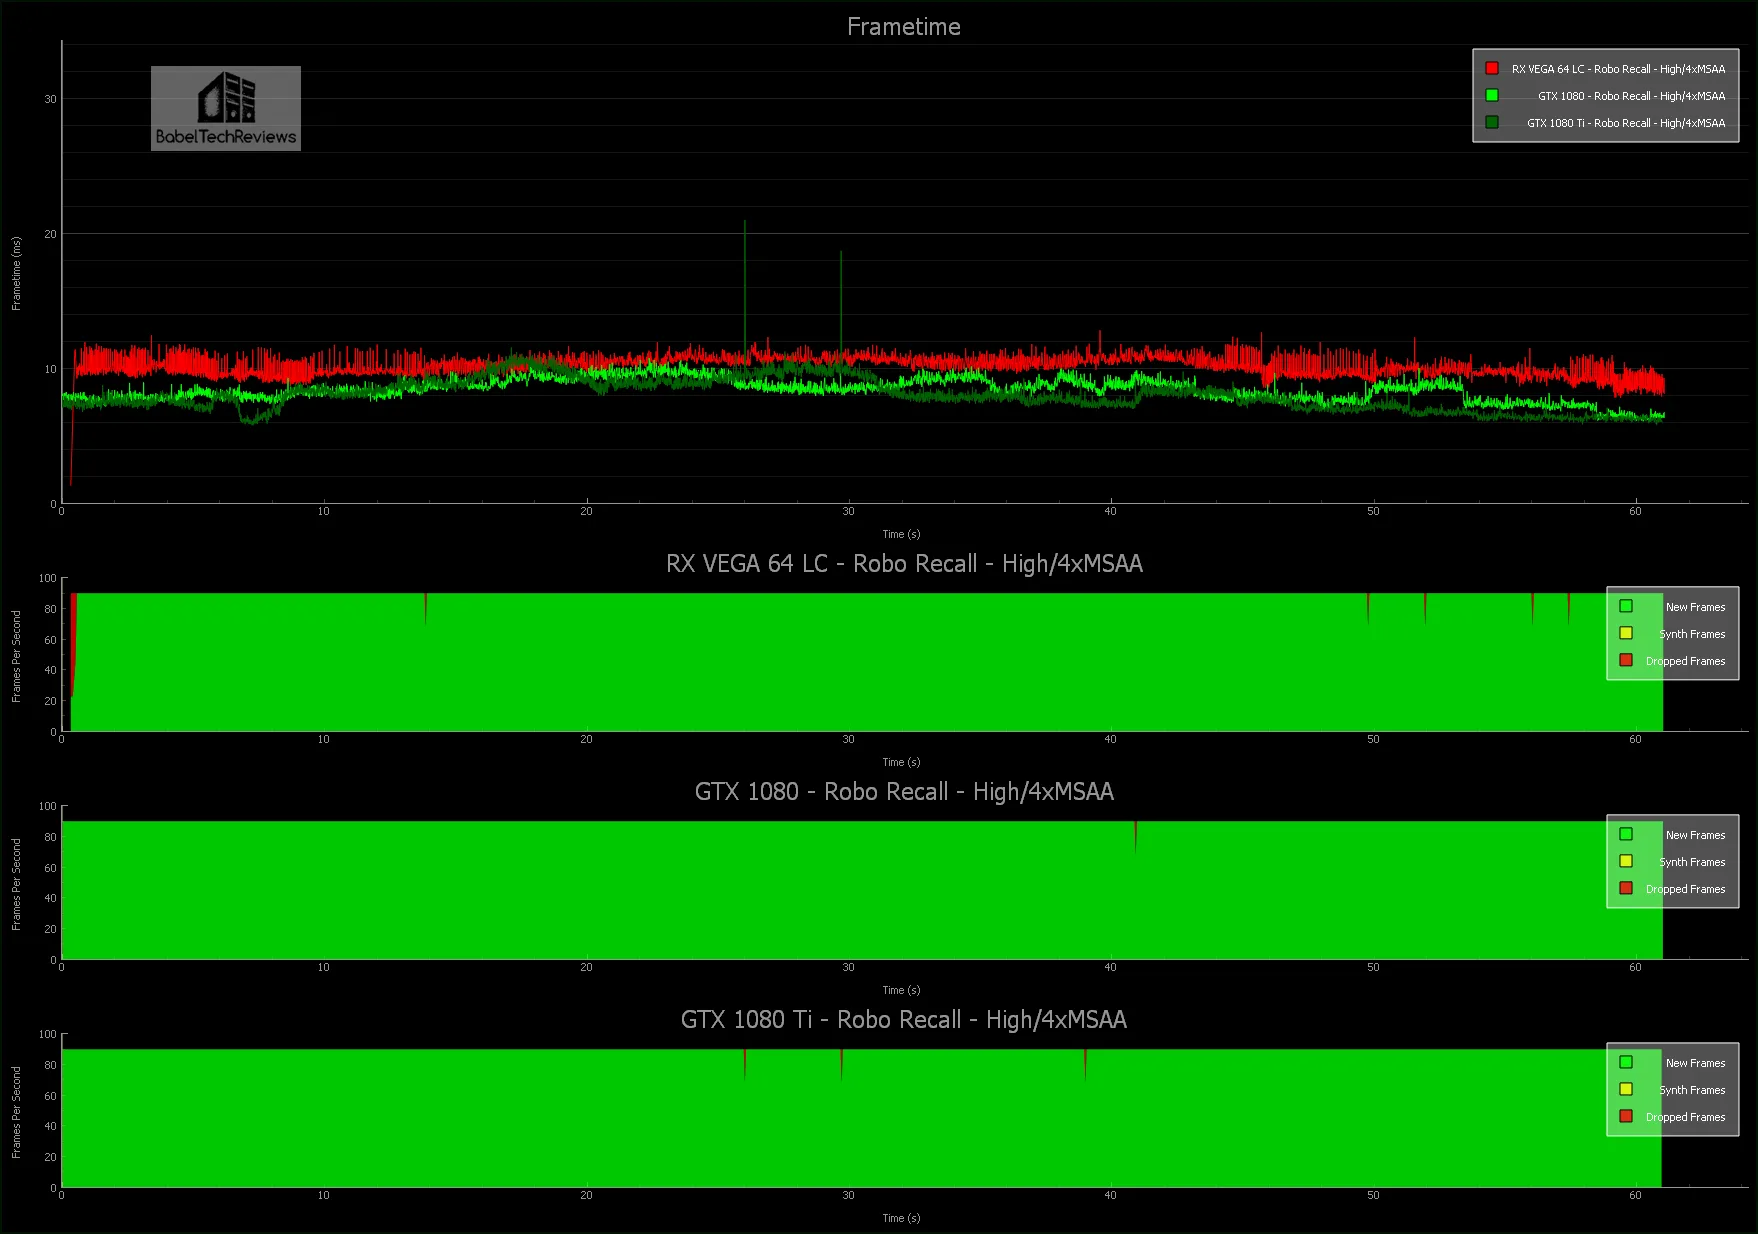Click the BabelTechReviews logo watermark
The image size is (1758, 1234).
[226, 109]
